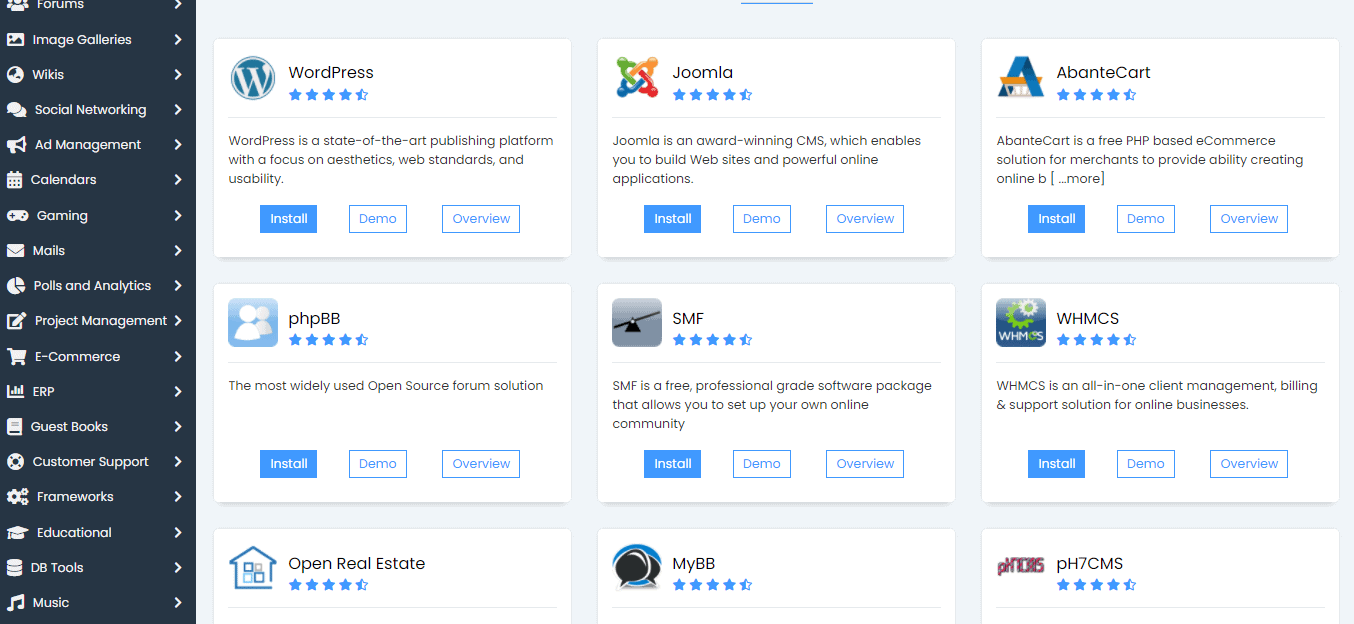The width and height of the screenshot is (1354, 624).
Task: Click the E-Commerce shopping cart icon
Action: pyautogui.click(x=16, y=357)
